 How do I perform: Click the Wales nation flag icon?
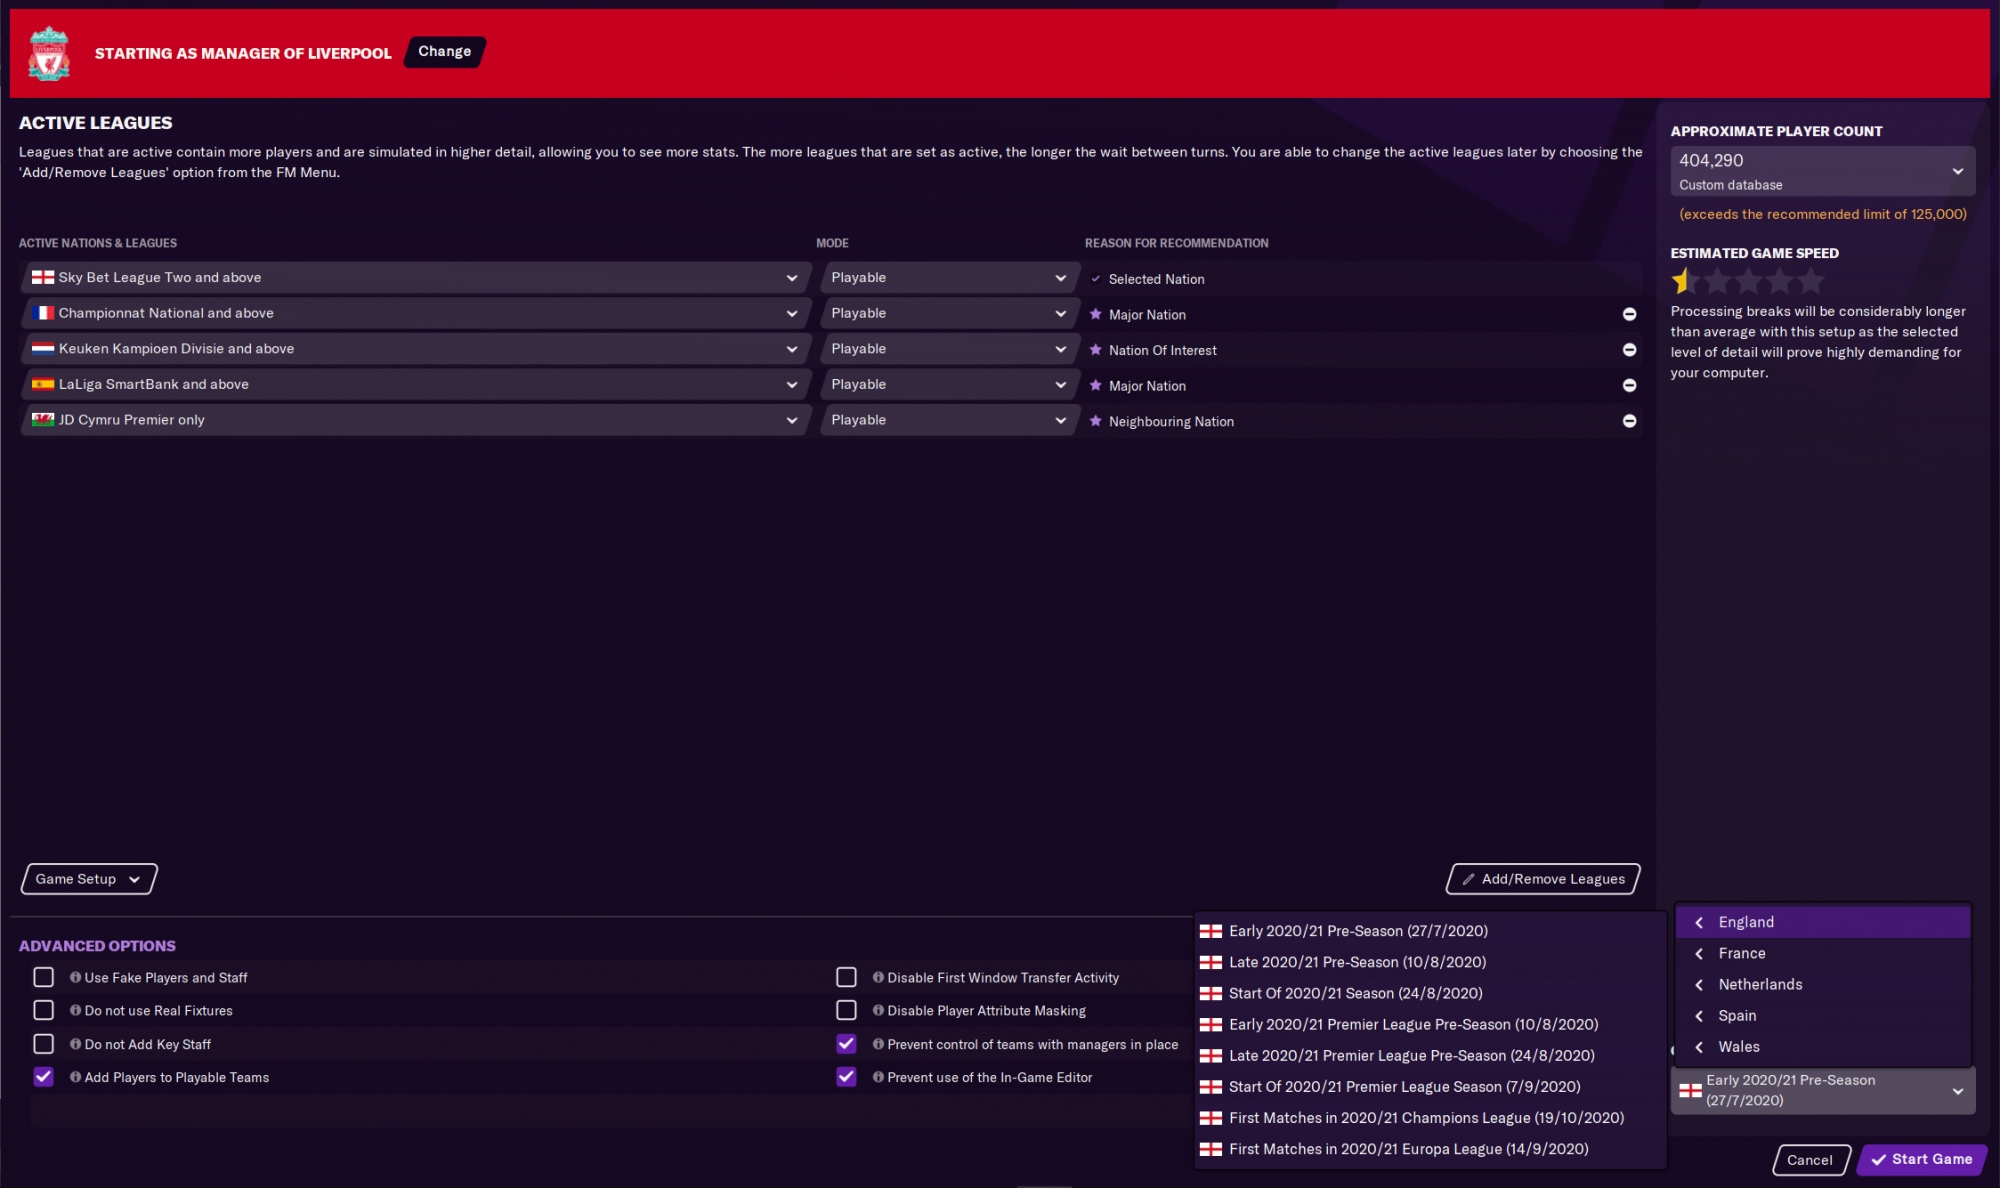pyautogui.click(x=40, y=420)
